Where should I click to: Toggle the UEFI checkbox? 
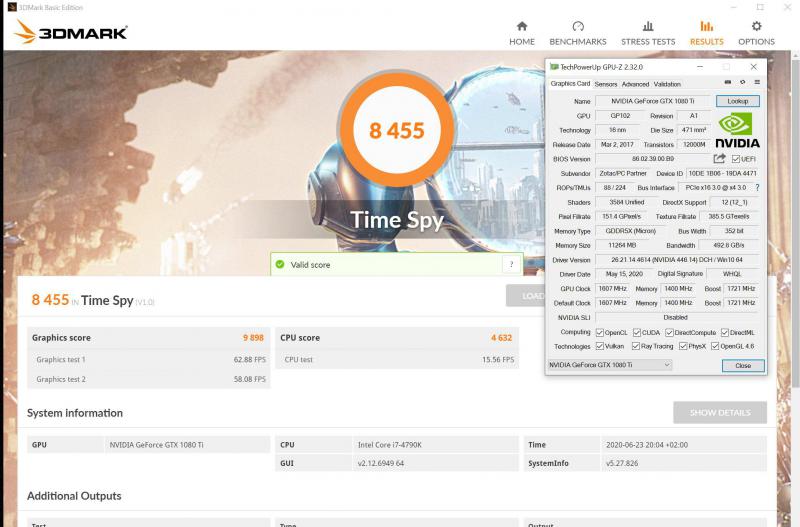736,159
